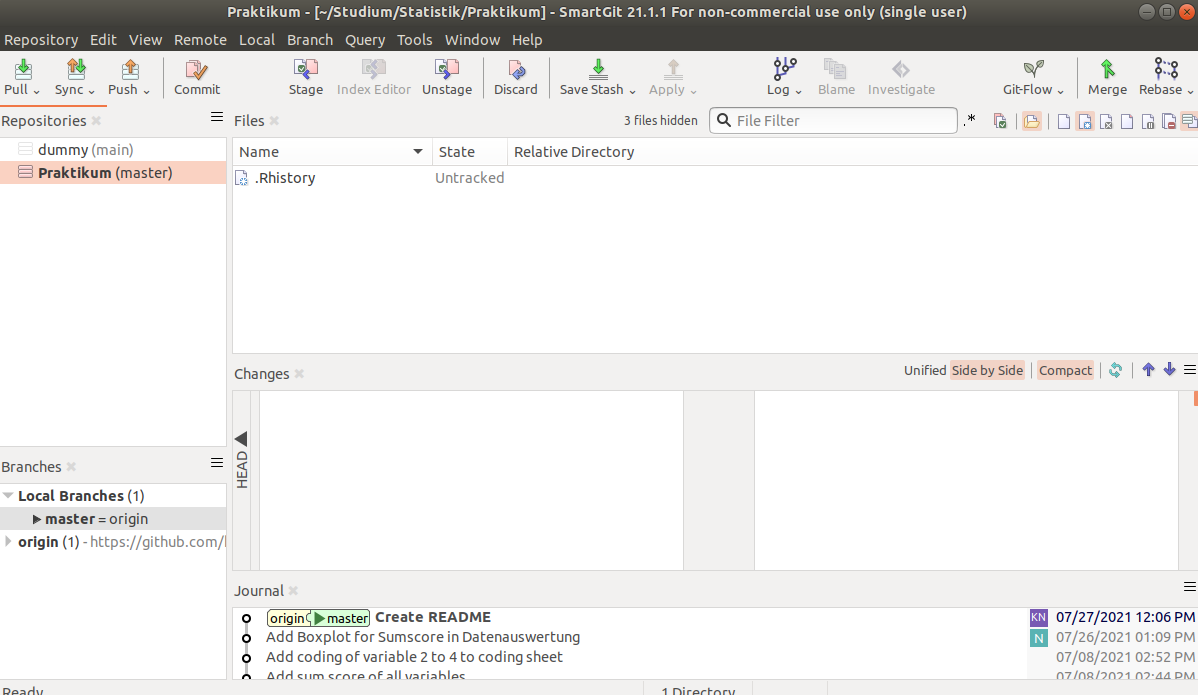The height and width of the screenshot is (695, 1198).
Task: Sort files by the State column header
Action: click(x=470, y=152)
